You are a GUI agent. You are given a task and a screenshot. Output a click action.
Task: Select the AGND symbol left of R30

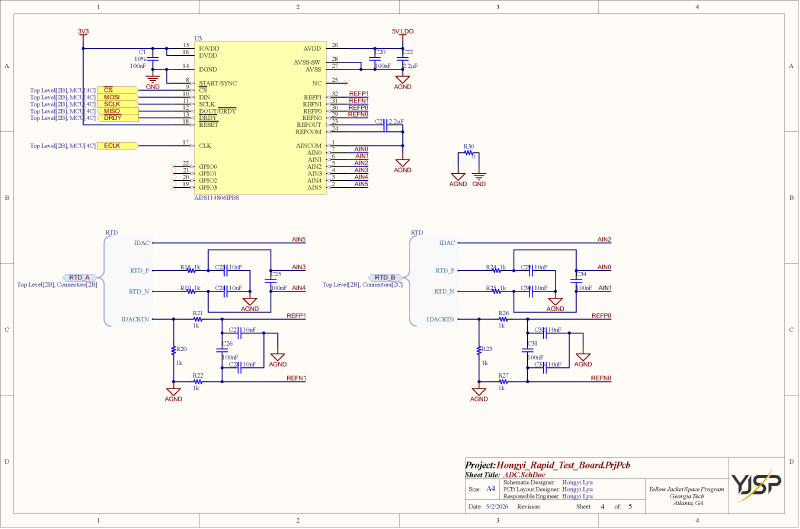pyautogui.click(x=458, y=180)
